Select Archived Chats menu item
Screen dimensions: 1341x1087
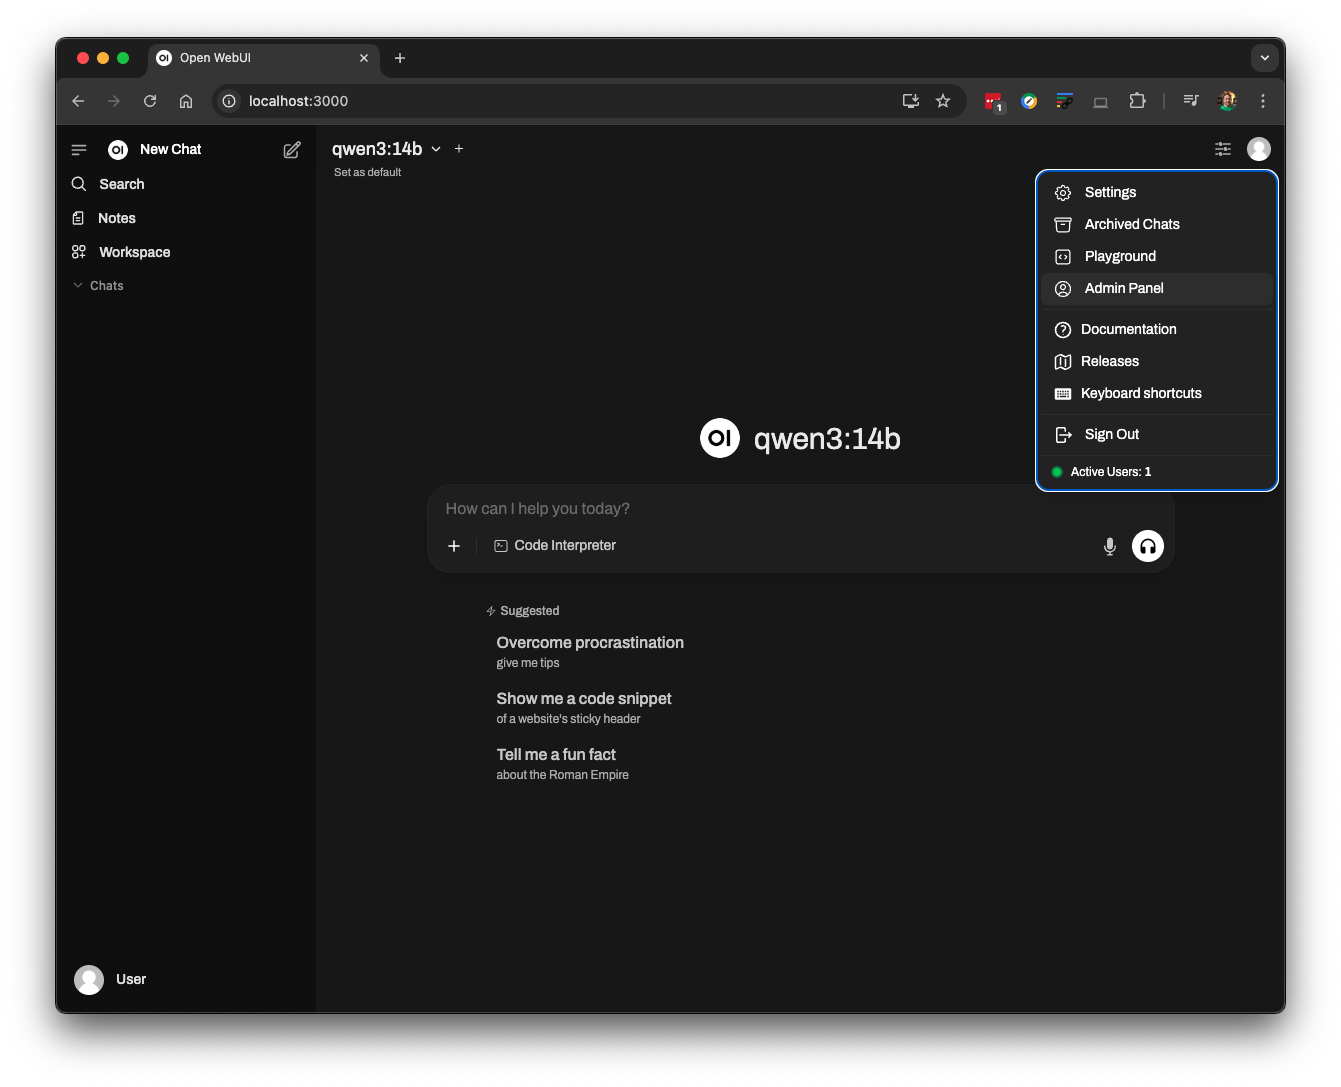pos(1131,224)
